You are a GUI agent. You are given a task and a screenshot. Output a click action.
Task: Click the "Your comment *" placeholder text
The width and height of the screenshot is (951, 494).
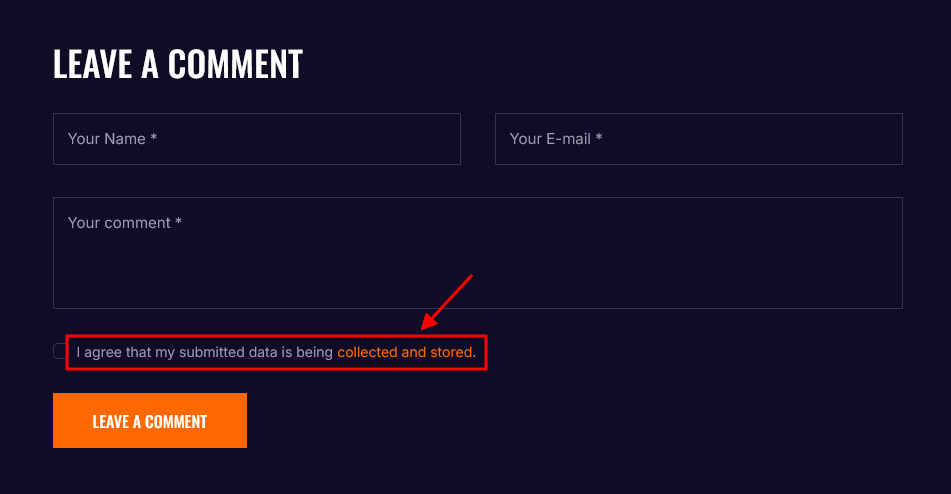point(124,223)
